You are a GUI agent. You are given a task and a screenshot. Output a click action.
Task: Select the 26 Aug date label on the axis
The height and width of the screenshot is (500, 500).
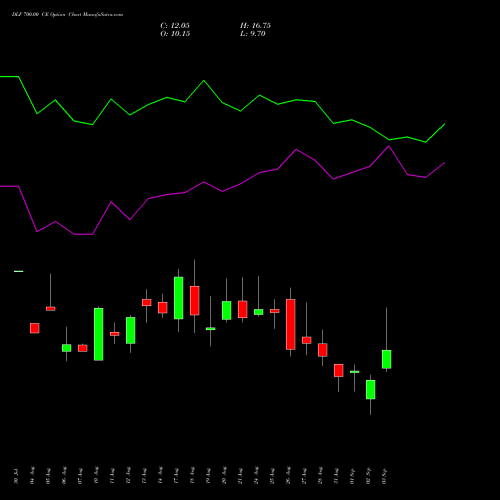coord(288,476)
